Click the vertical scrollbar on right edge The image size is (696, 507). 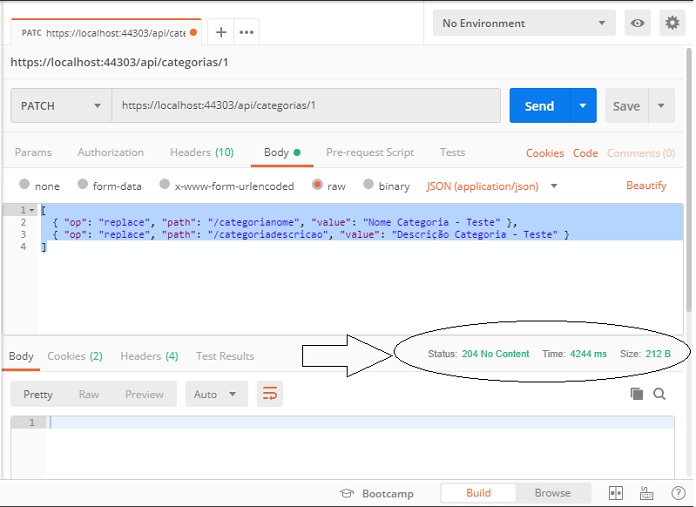coord(689,180)
